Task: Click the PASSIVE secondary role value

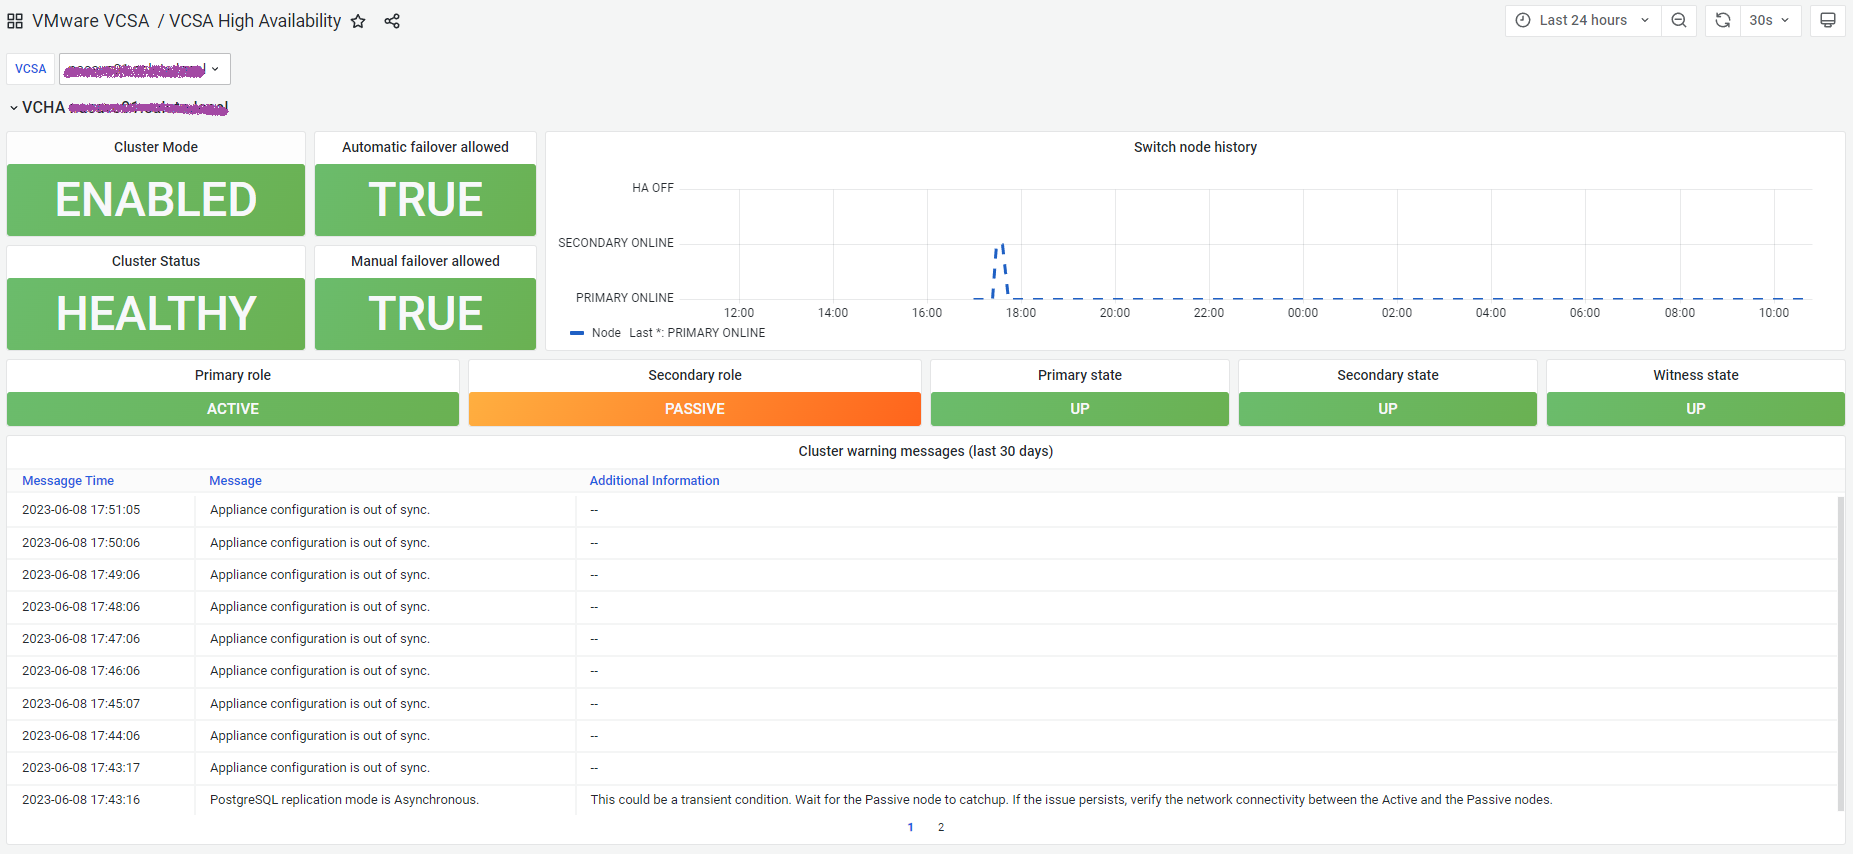Action: point(695,409)
